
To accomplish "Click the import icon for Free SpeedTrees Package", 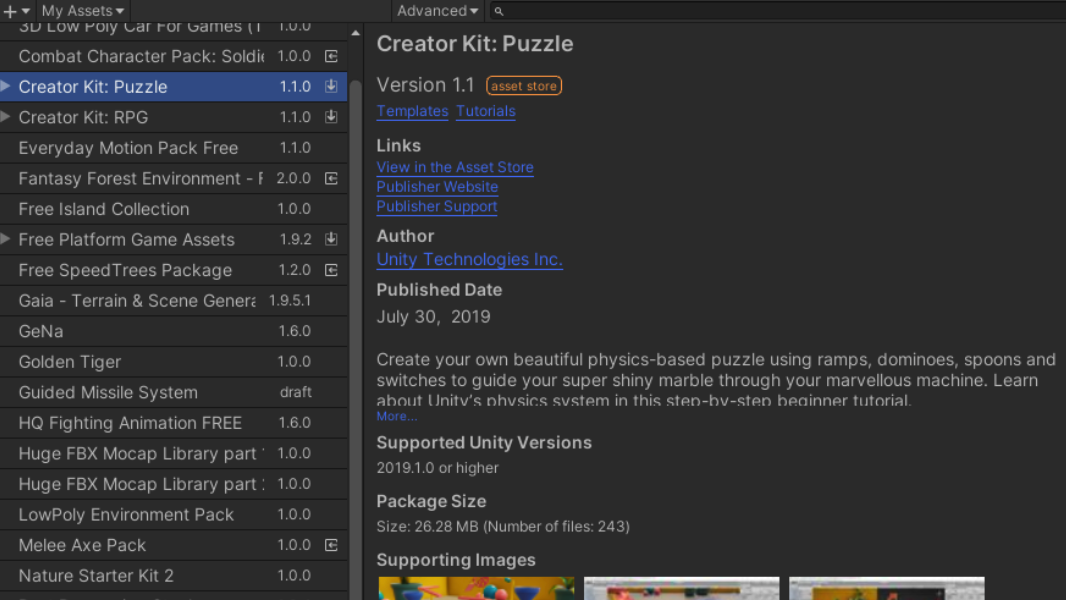I will (x=331, y=270).
